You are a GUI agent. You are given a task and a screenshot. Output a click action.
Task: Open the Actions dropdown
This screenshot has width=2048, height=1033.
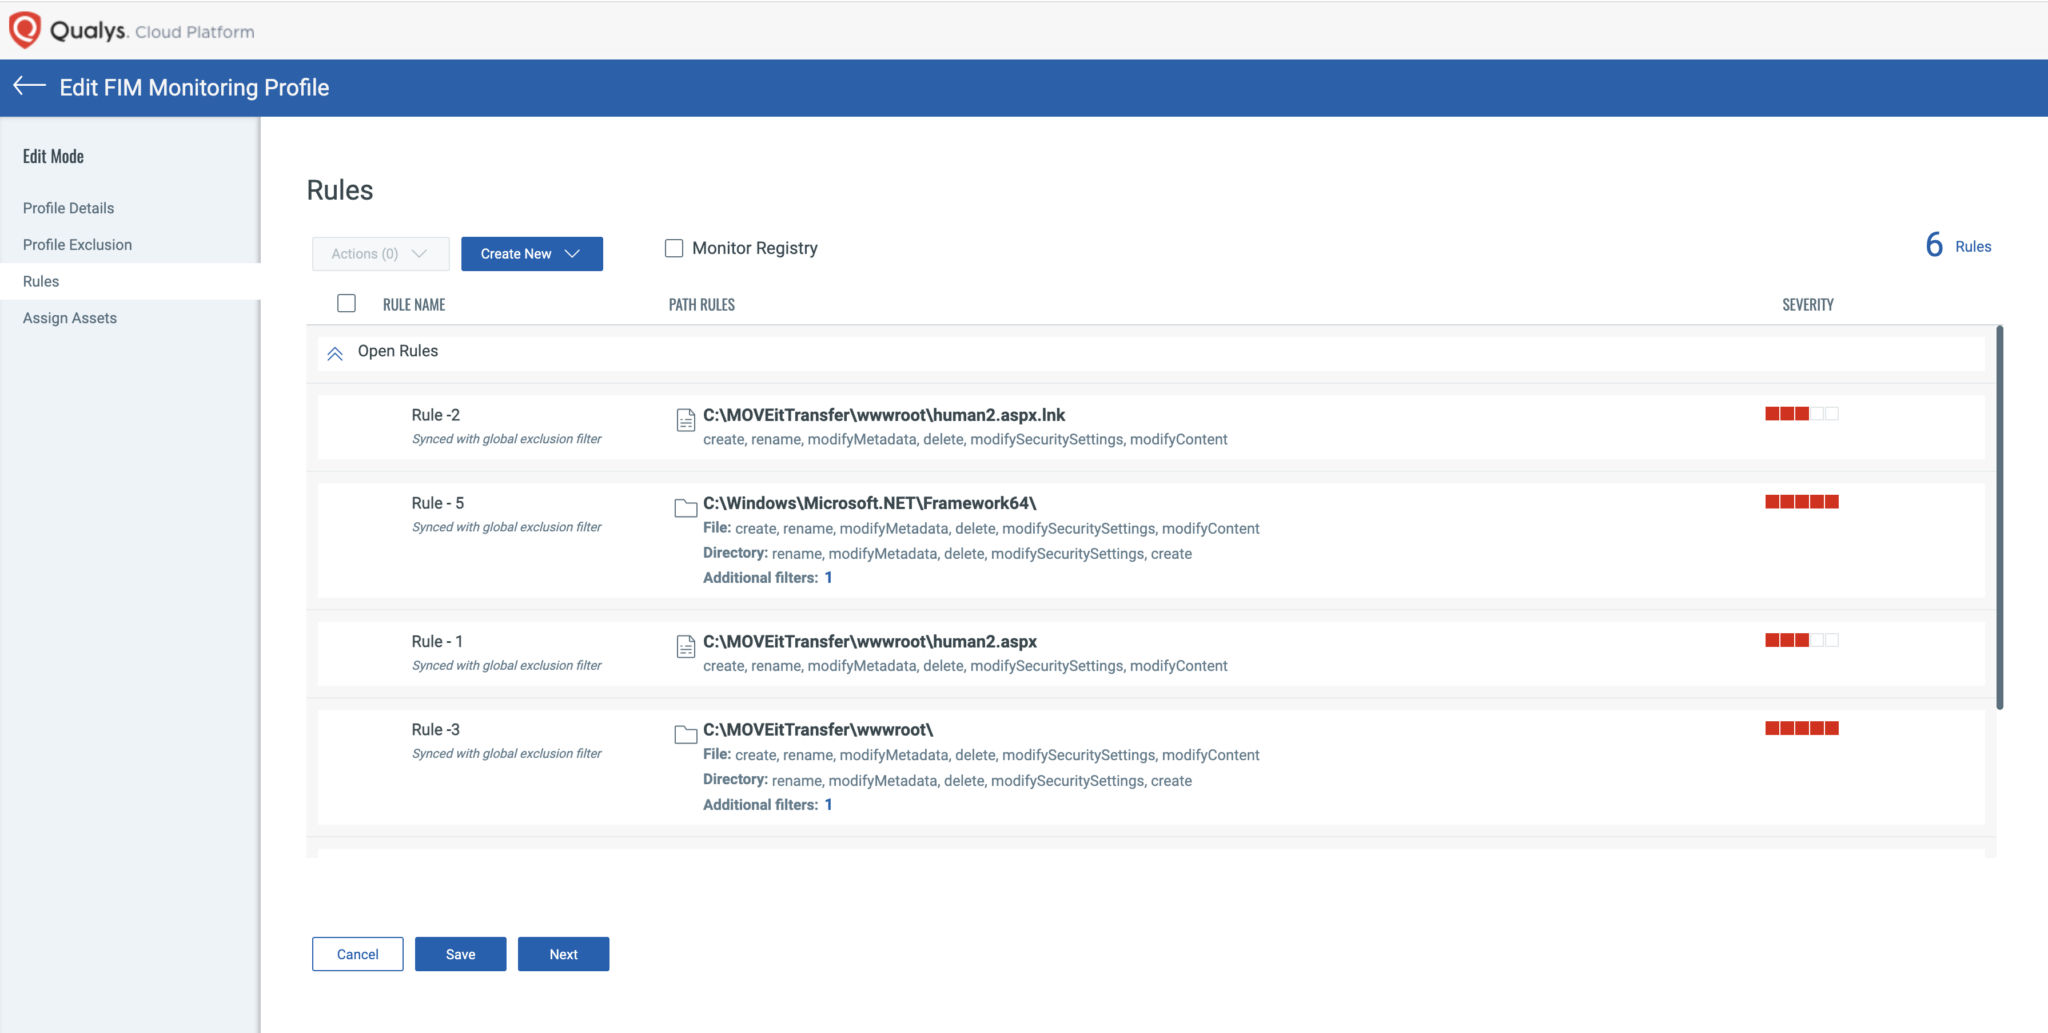(x=379, y=253)
